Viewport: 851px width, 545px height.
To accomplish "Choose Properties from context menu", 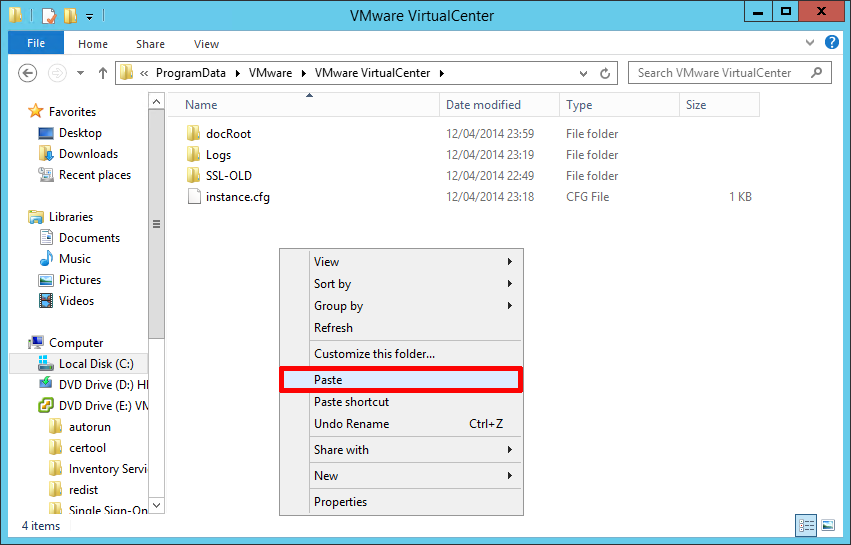I will pos(401,502).
